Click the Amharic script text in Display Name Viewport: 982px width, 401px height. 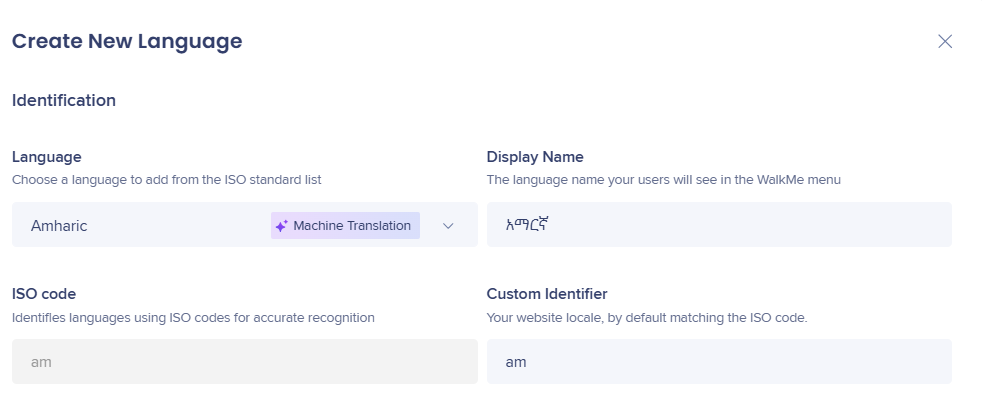(x=529, y=225)
